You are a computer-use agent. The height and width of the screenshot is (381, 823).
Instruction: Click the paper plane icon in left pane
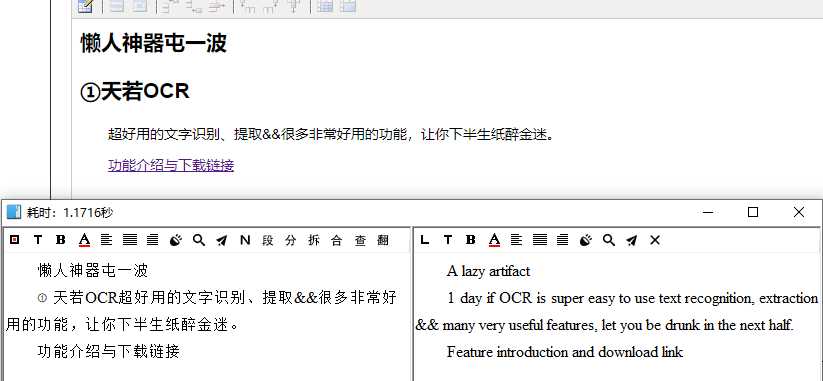coord(221,240)
